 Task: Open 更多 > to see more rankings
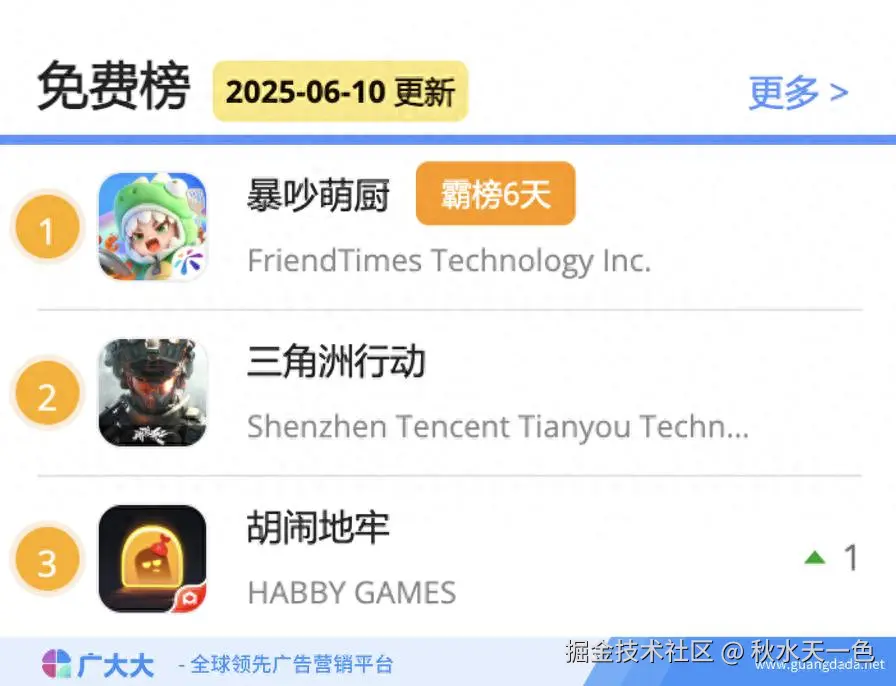[798, 91]
